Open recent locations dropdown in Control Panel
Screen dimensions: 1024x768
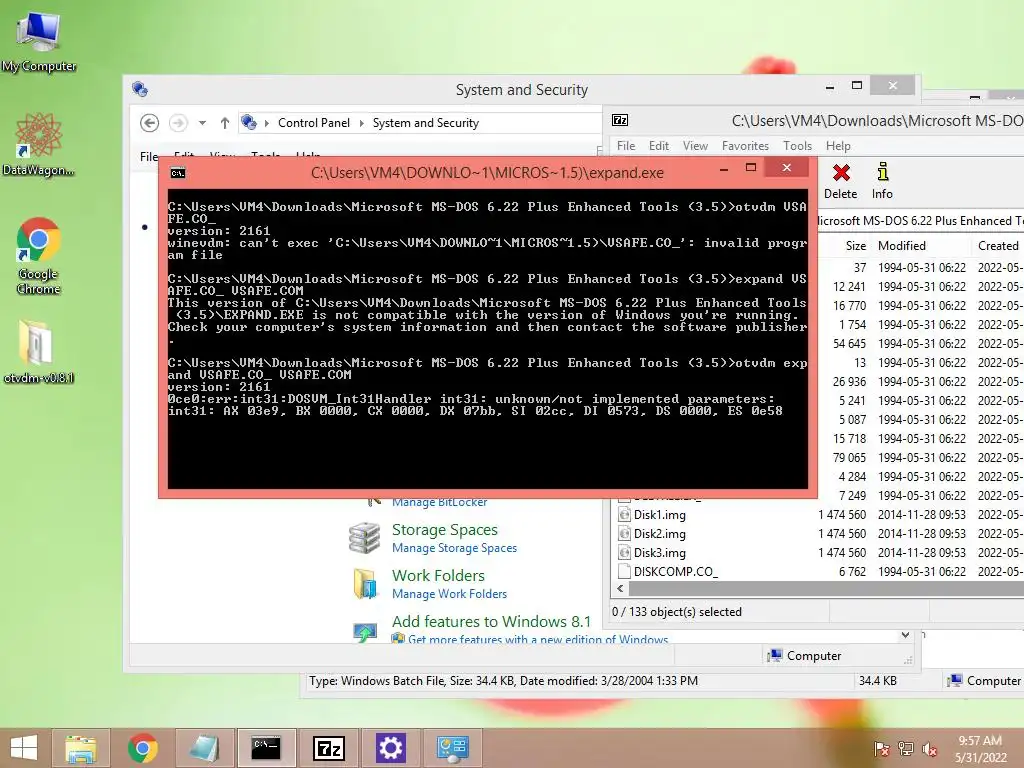tap(202, 123)
